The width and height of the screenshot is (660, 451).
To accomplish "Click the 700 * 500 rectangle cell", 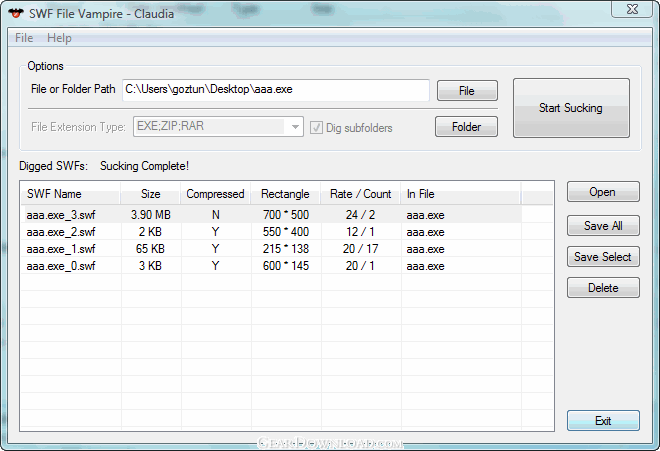I will pyautogui.click(x=286, y=215).
